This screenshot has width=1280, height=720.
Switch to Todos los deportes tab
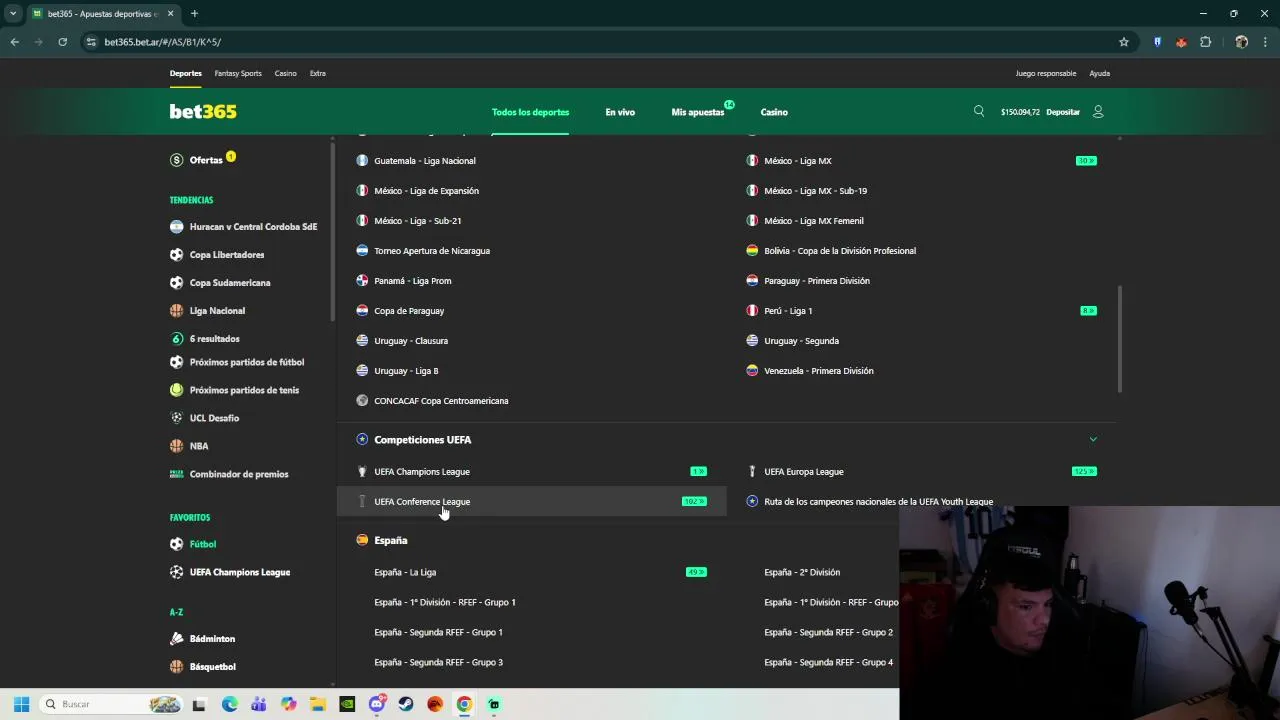pos(531,112)
